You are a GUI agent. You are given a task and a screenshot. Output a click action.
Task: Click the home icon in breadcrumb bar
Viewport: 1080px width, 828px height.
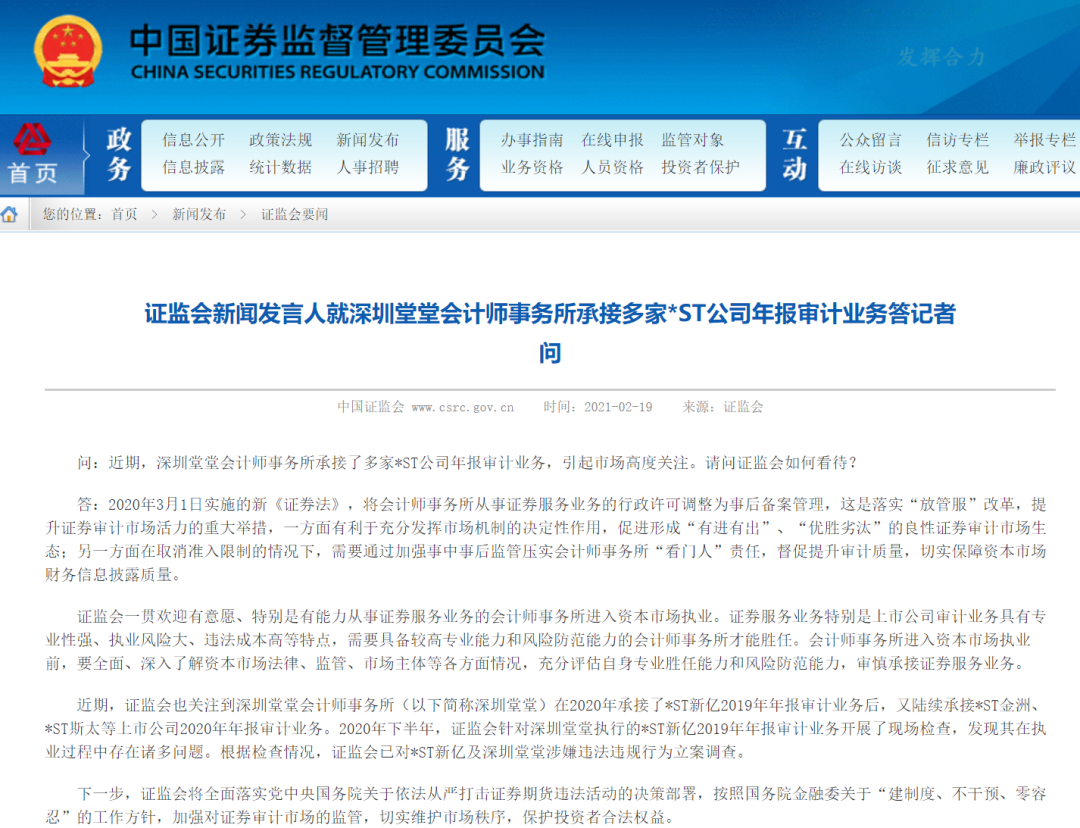(10, 214)
